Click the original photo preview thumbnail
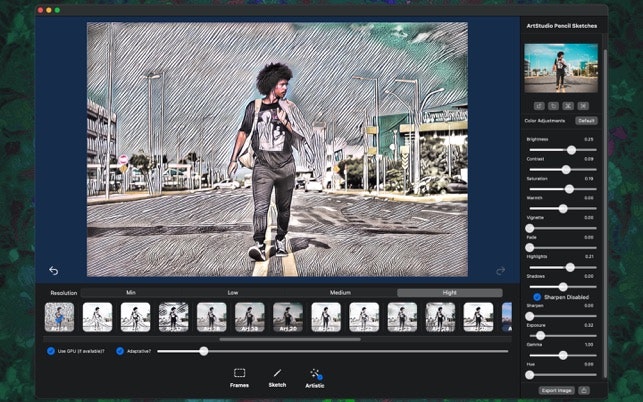The height and width of the screenshot is (402, 643). (561, 68)
